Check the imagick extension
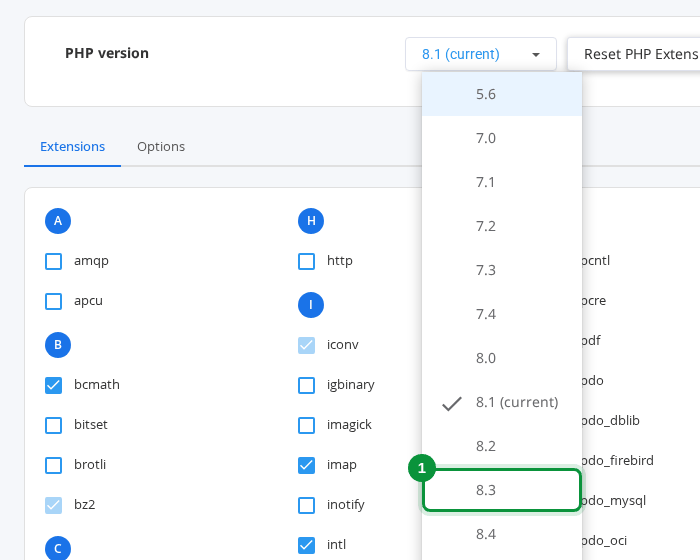This screenshot has height=560, width=700. point(306,425)
